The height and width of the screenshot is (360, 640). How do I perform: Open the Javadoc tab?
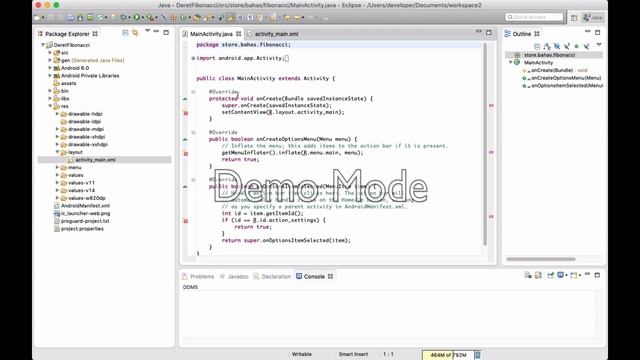point(234,277)
